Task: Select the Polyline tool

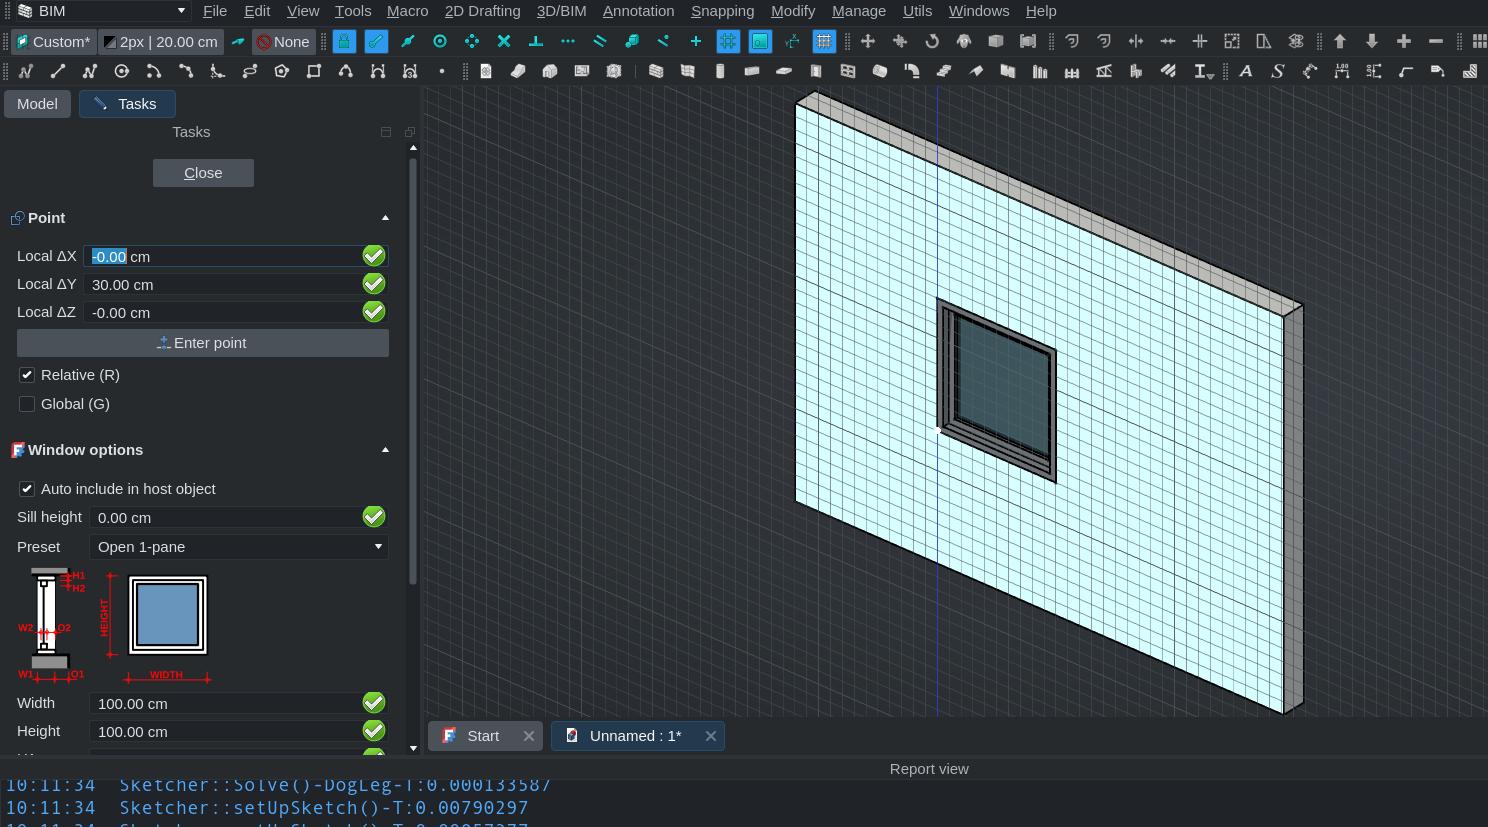Action: point(89,71)
